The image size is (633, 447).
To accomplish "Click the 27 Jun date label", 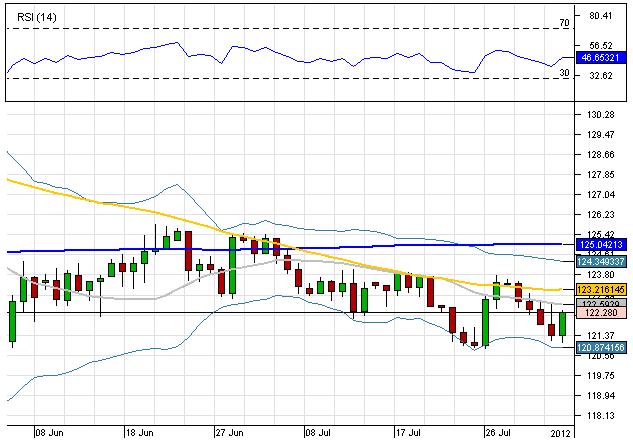I will pyautogui.click(x=230, y=435).
